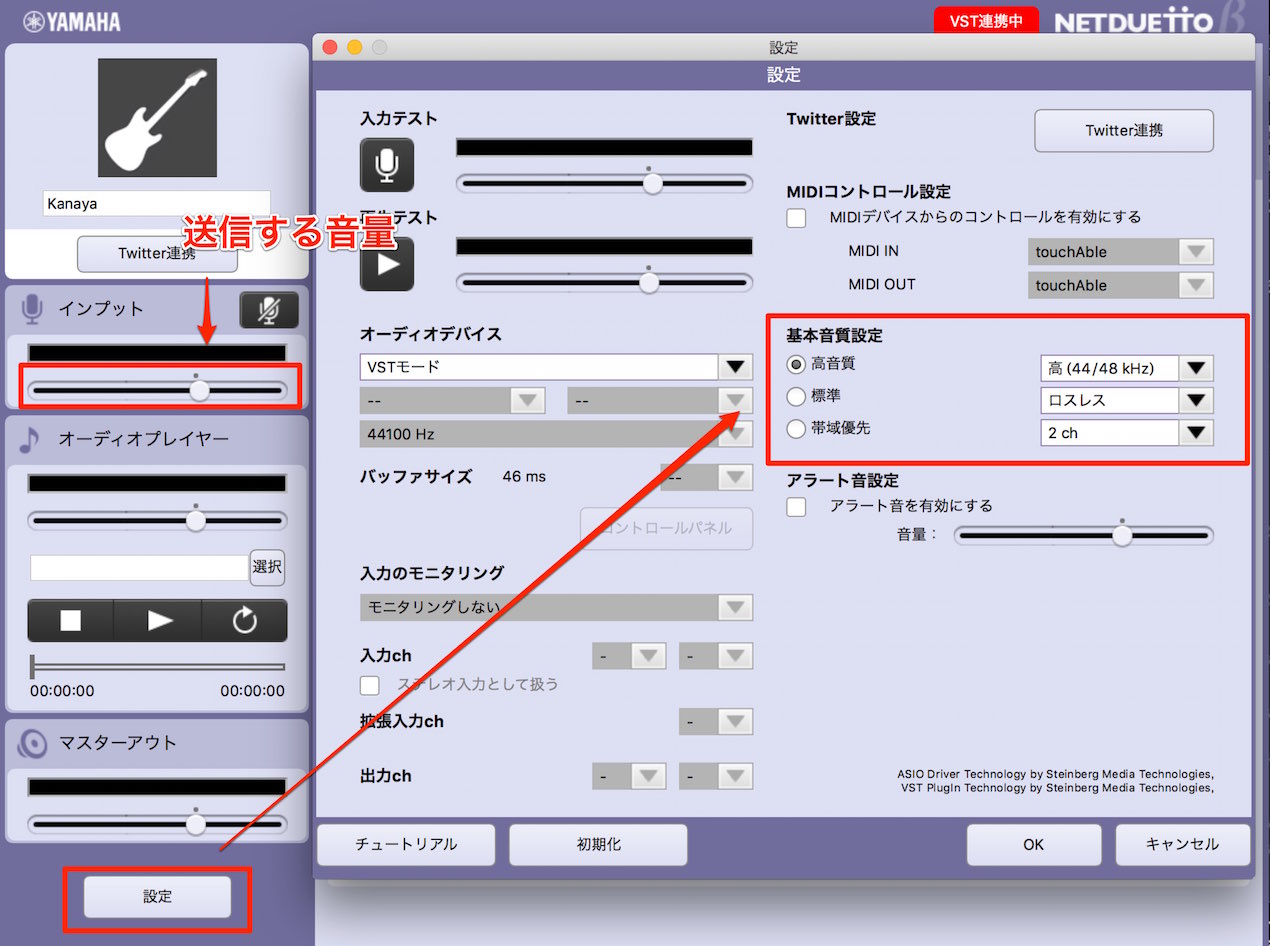
Task: Click the audio player seek bar
Action: click(157, 666)
